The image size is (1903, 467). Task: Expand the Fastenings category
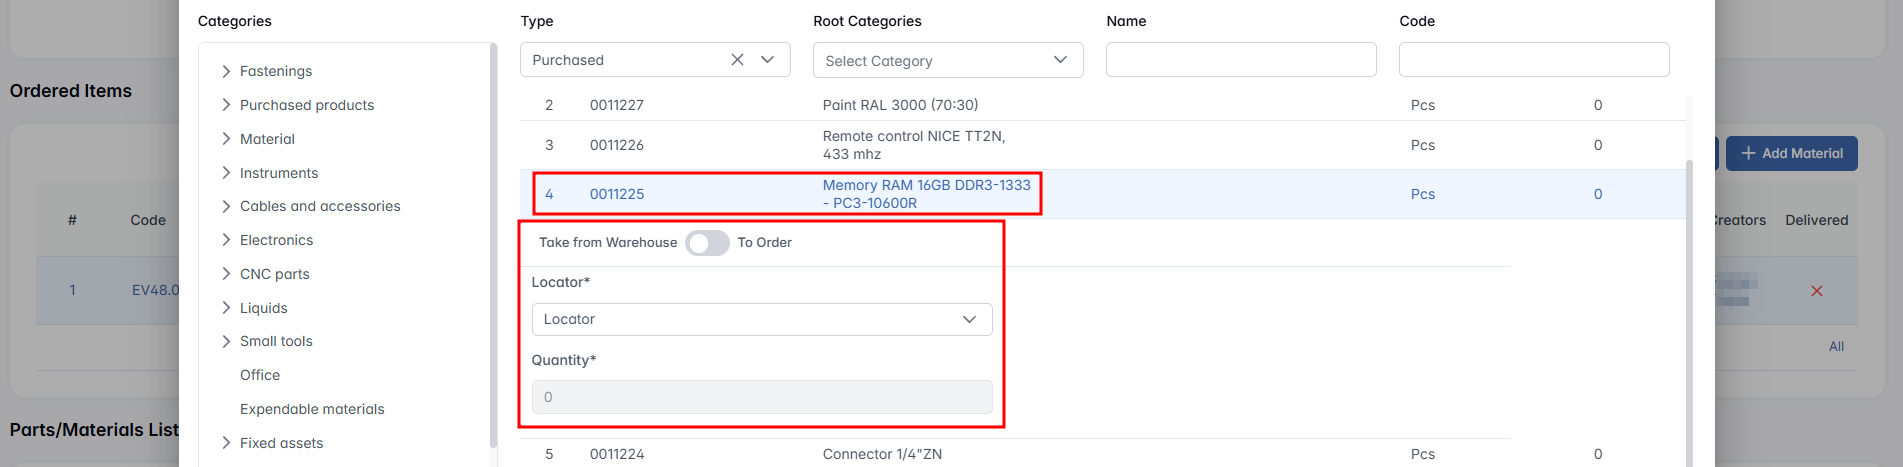point(226,71)
